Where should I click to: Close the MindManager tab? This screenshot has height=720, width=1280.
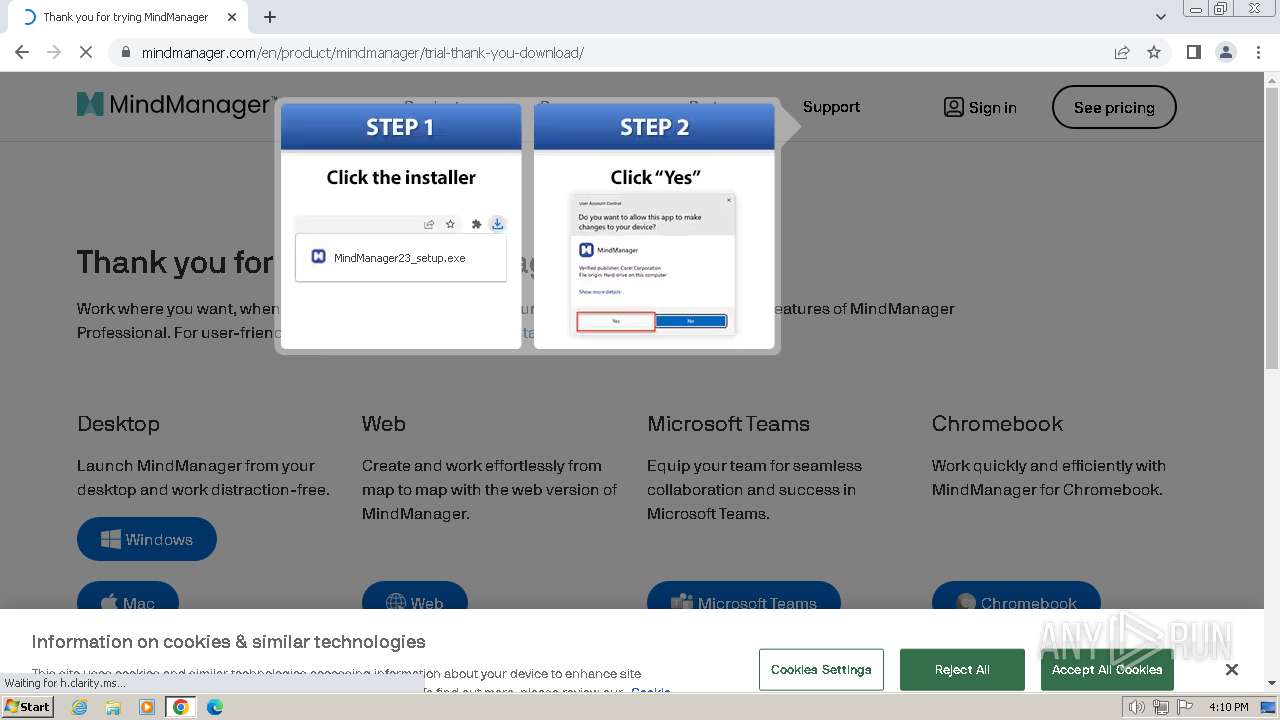(x=232, y=17)
